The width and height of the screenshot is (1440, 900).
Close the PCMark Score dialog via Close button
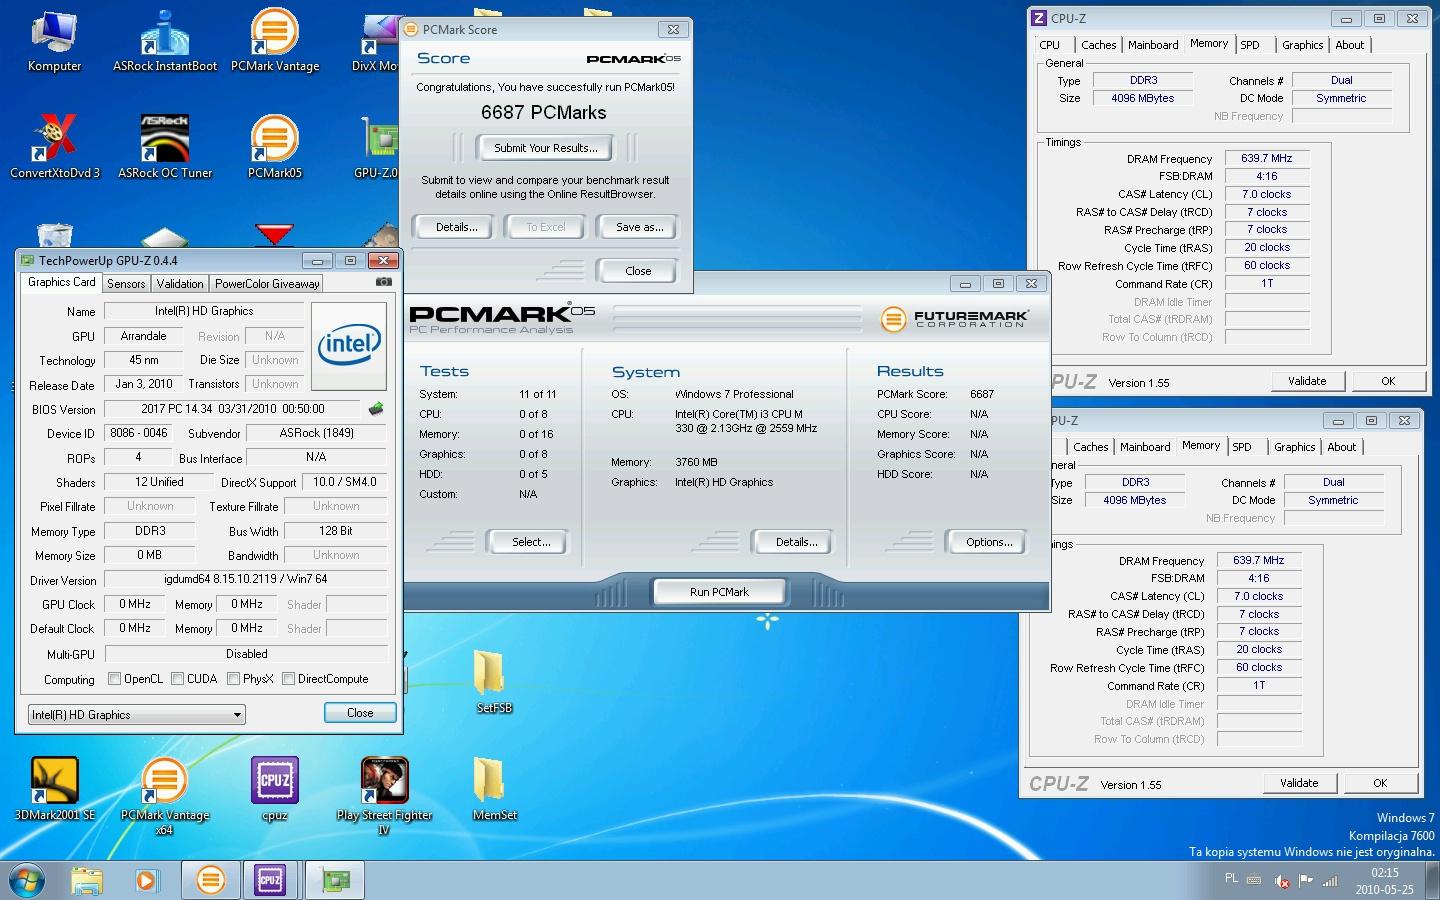click(x=638, y=271)
